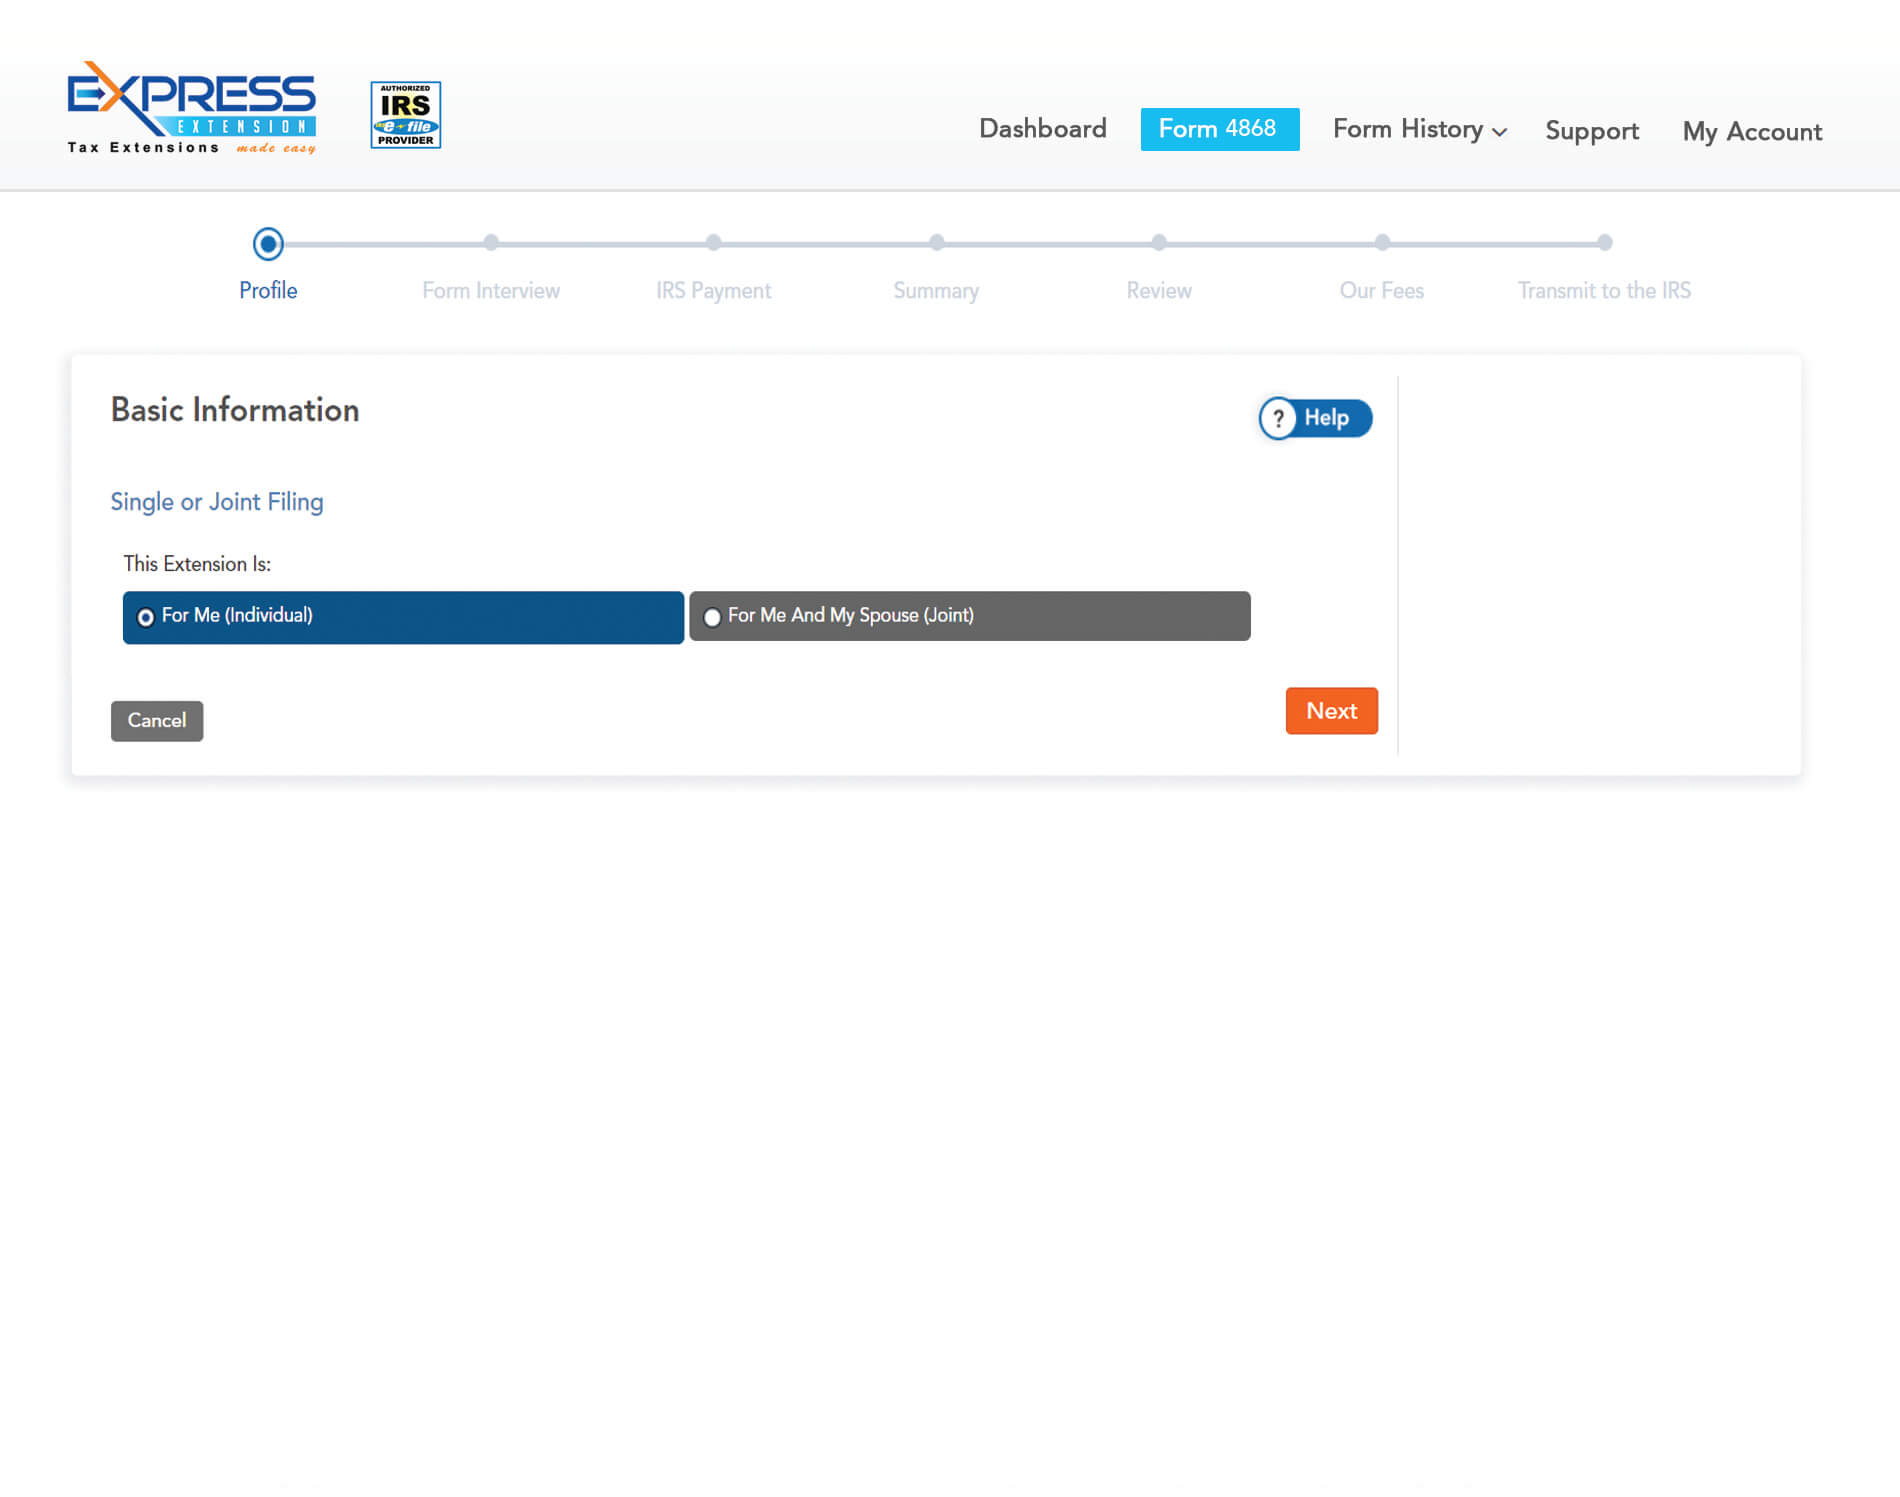Click the IRS Payment step marker

[x=713, y=243]
